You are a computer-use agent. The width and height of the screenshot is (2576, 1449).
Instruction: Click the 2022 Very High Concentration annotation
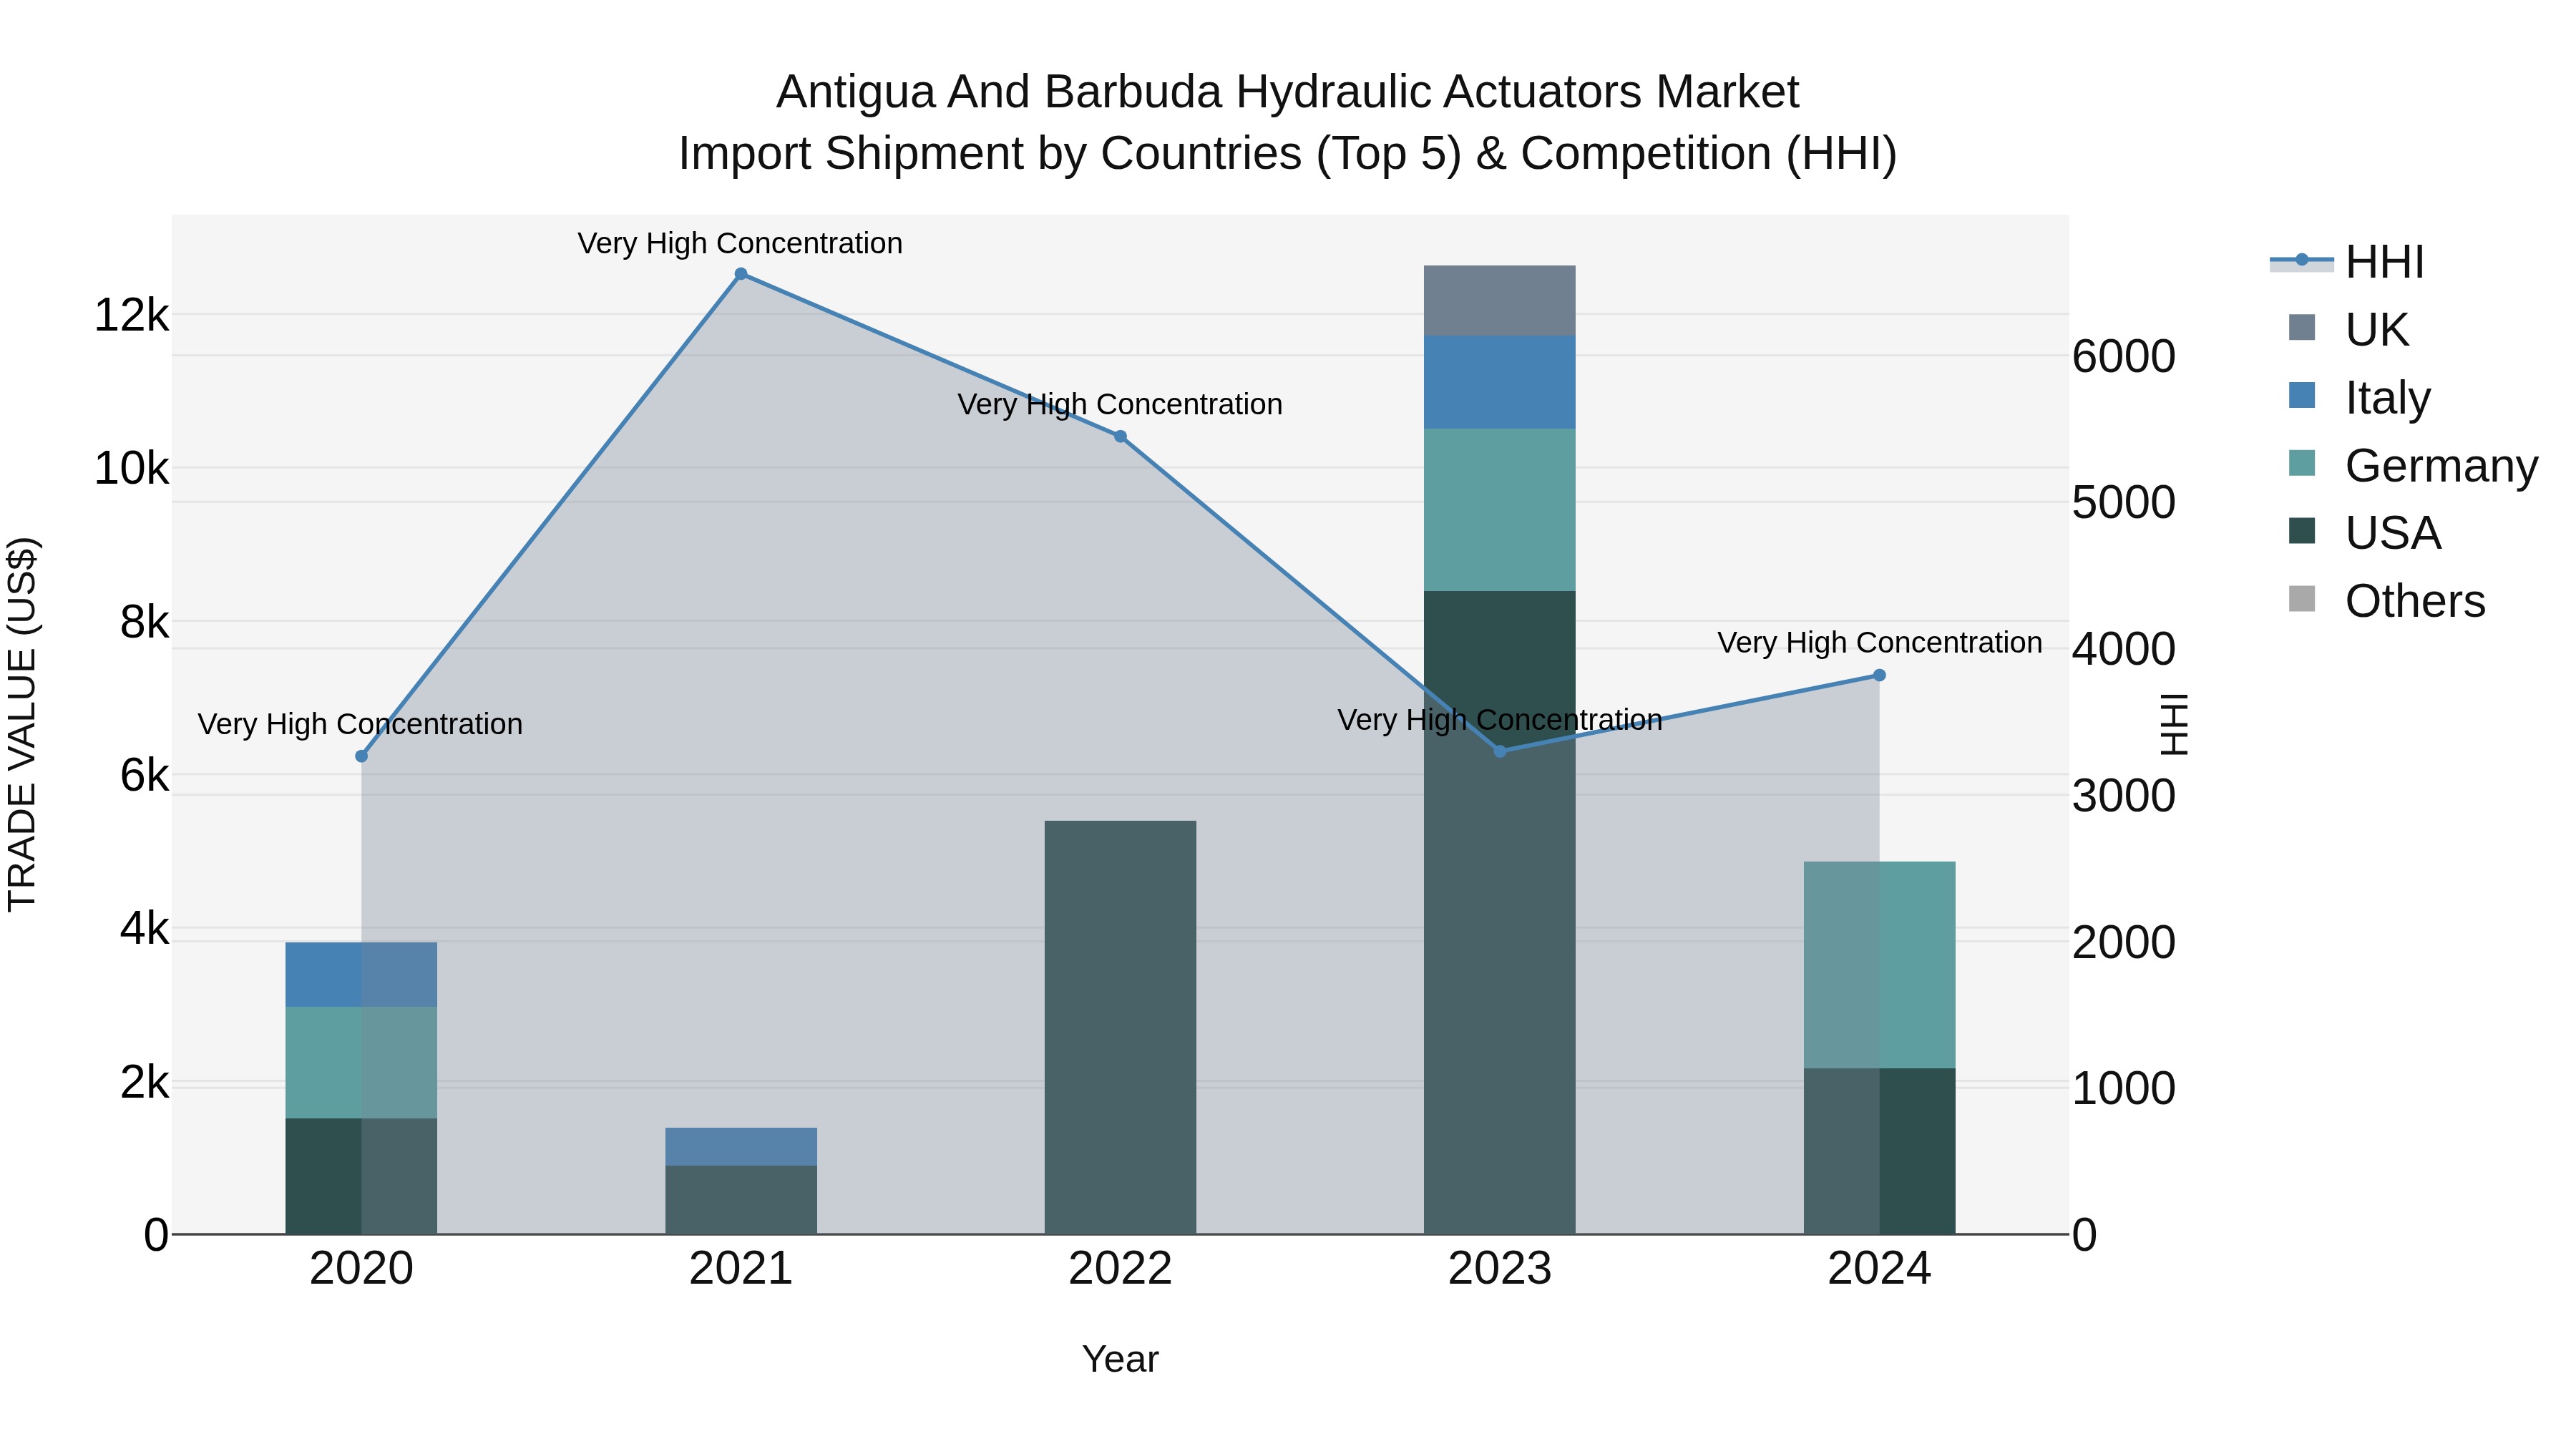coord(1120,405)
